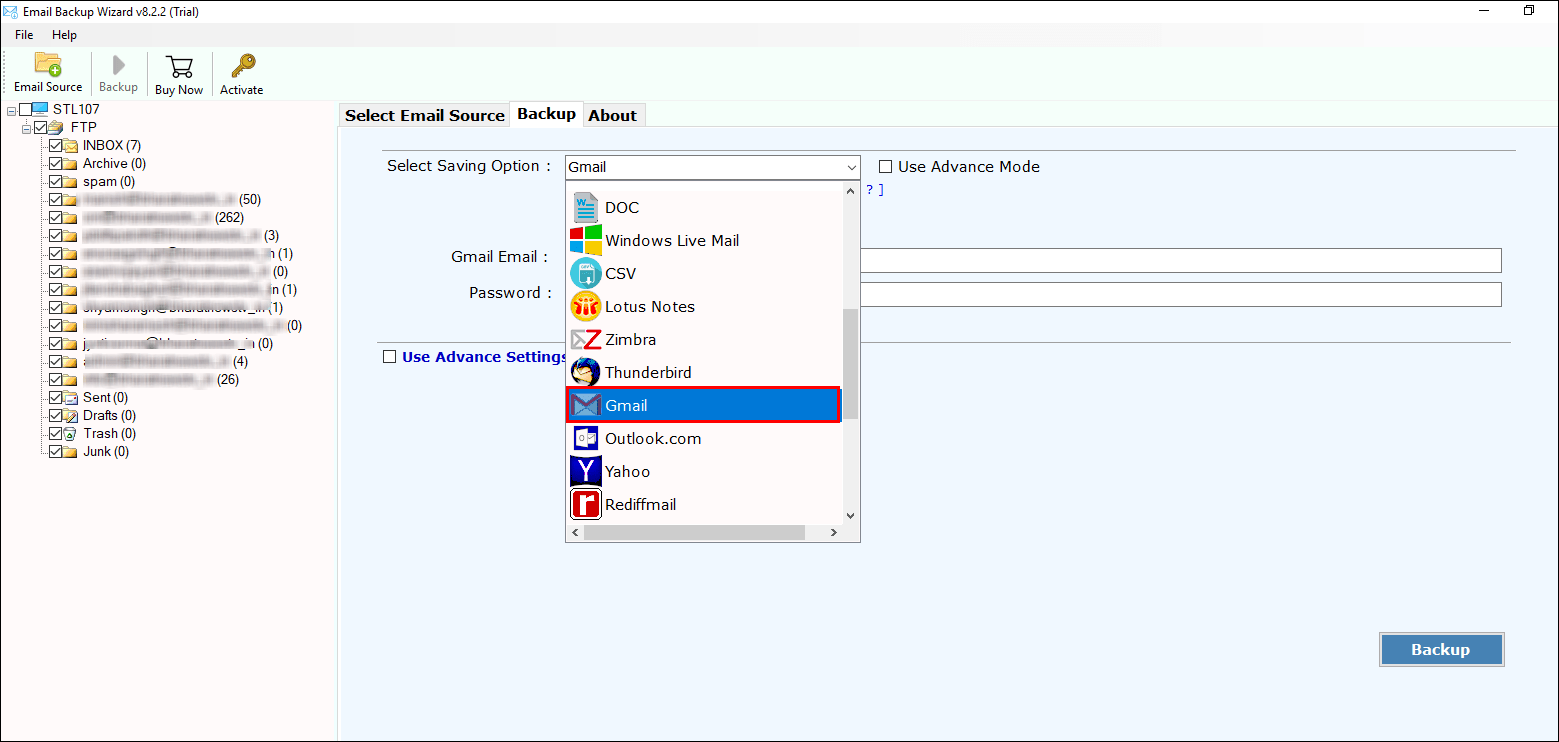The image size is (1559, 742).
Task: Choose the highlighted Gmail option in the list
Action: [704, 405]
